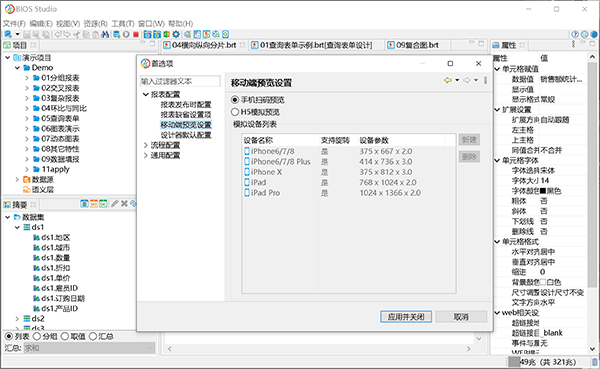Select the H5模拟预览 radio option
600x369 pixels.
[235, 112]
